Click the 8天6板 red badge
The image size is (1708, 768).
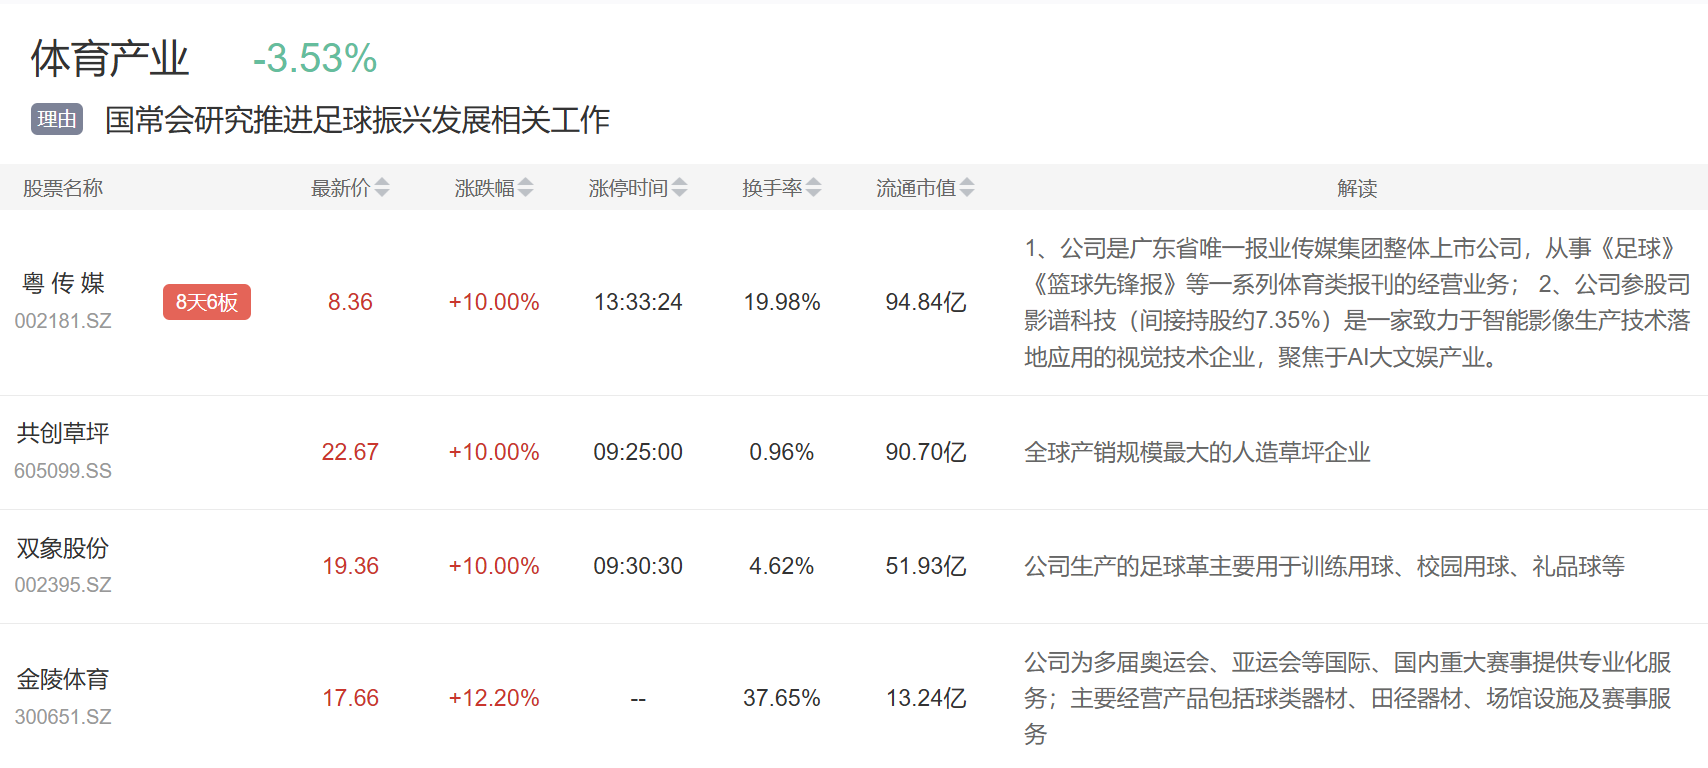(207, 302)
